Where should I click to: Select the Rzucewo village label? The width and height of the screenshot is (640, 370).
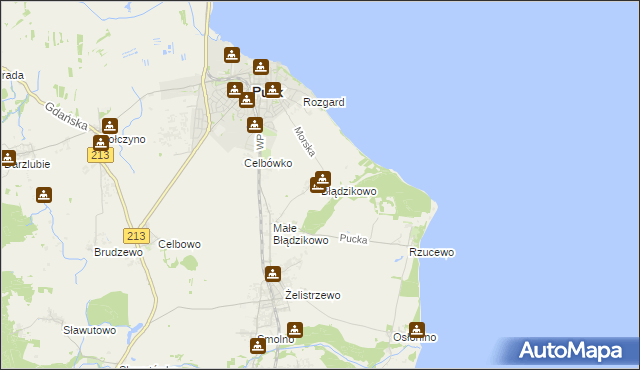coord(431,253)
